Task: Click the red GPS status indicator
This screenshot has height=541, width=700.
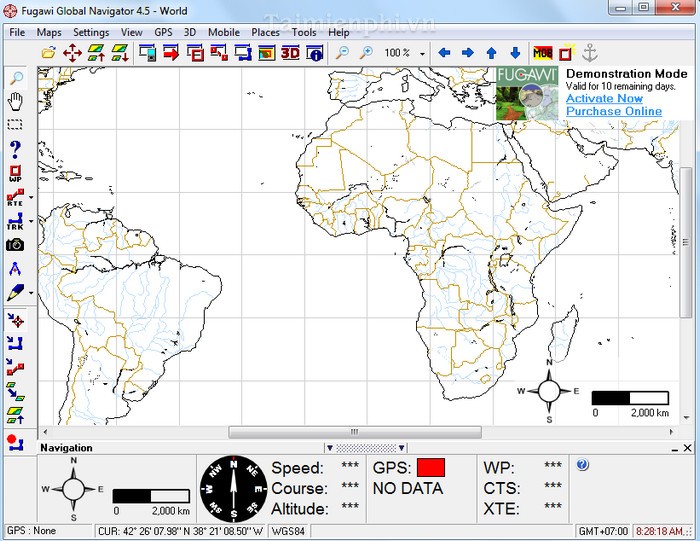Action: (x=431, y=467)
